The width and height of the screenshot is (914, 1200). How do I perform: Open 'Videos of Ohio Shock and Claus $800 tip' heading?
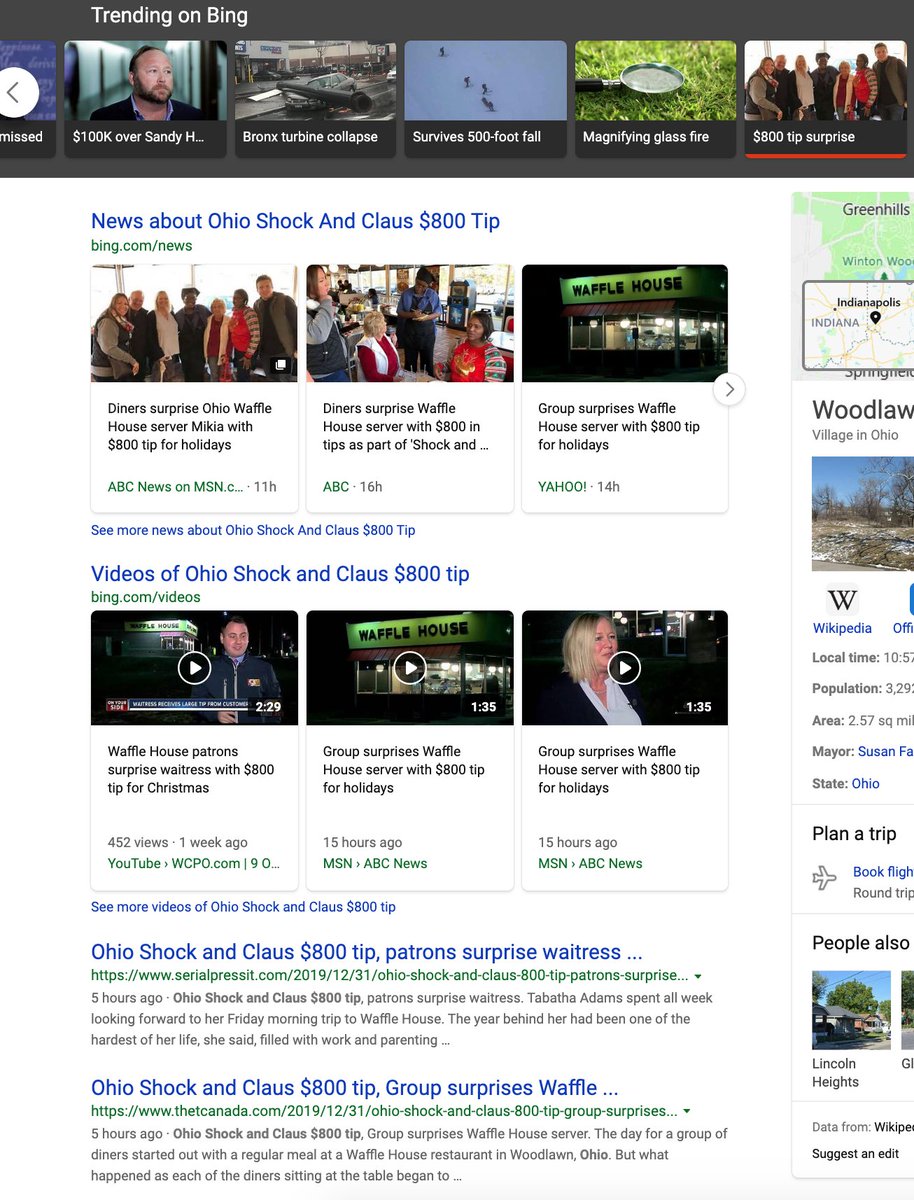click(280, 574)
